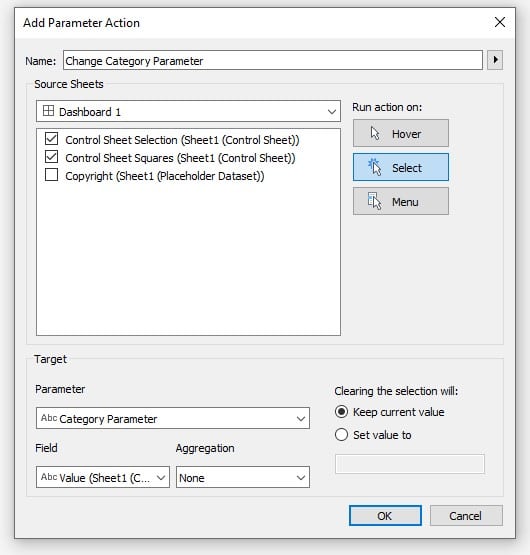Viewport: 530px width, 555px height.
Task: Click into the Name text field
Action: point(273,60)
